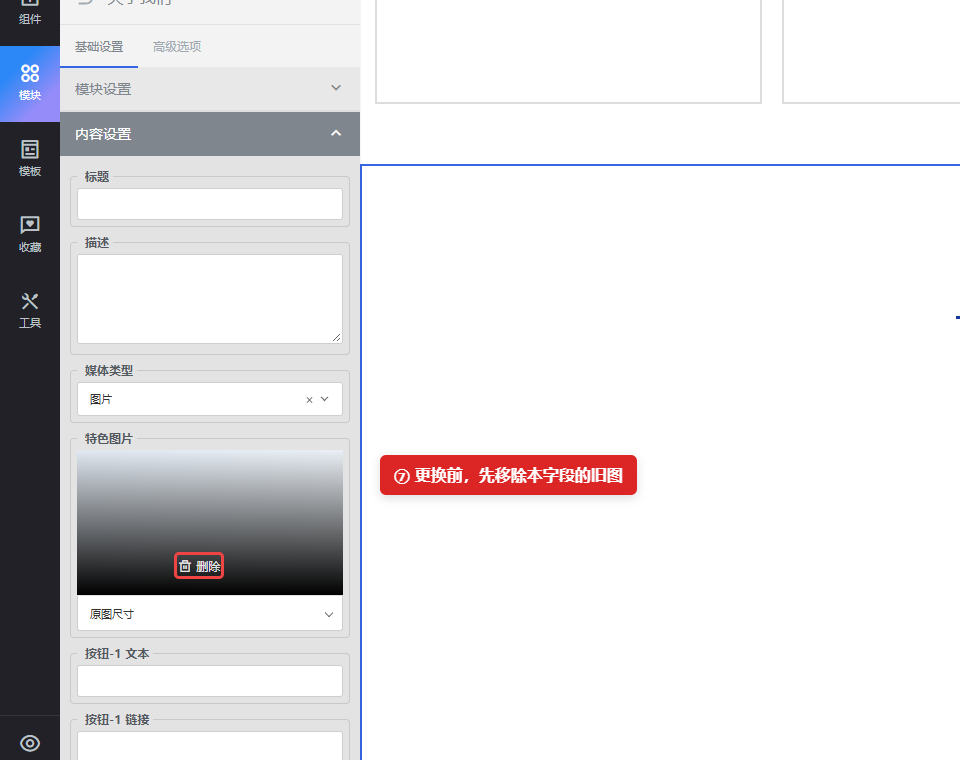
Task: Select the 模块 sidebar icon
Action: click(29, 83)
